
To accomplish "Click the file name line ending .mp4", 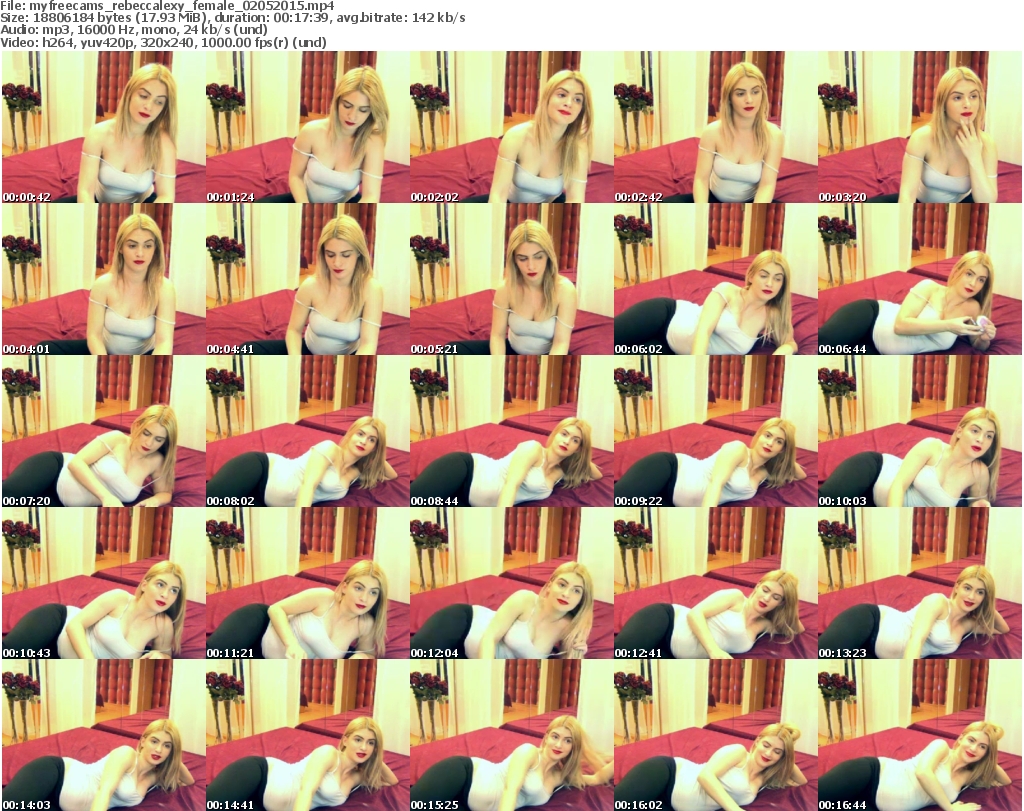I will coord(167,6).
